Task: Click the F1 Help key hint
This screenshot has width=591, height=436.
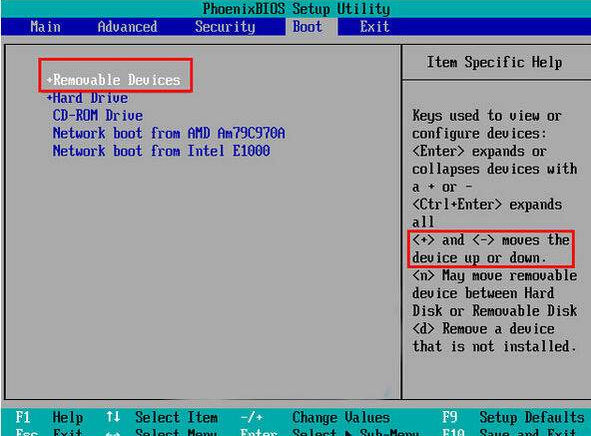Action: [x=49, y=418]
